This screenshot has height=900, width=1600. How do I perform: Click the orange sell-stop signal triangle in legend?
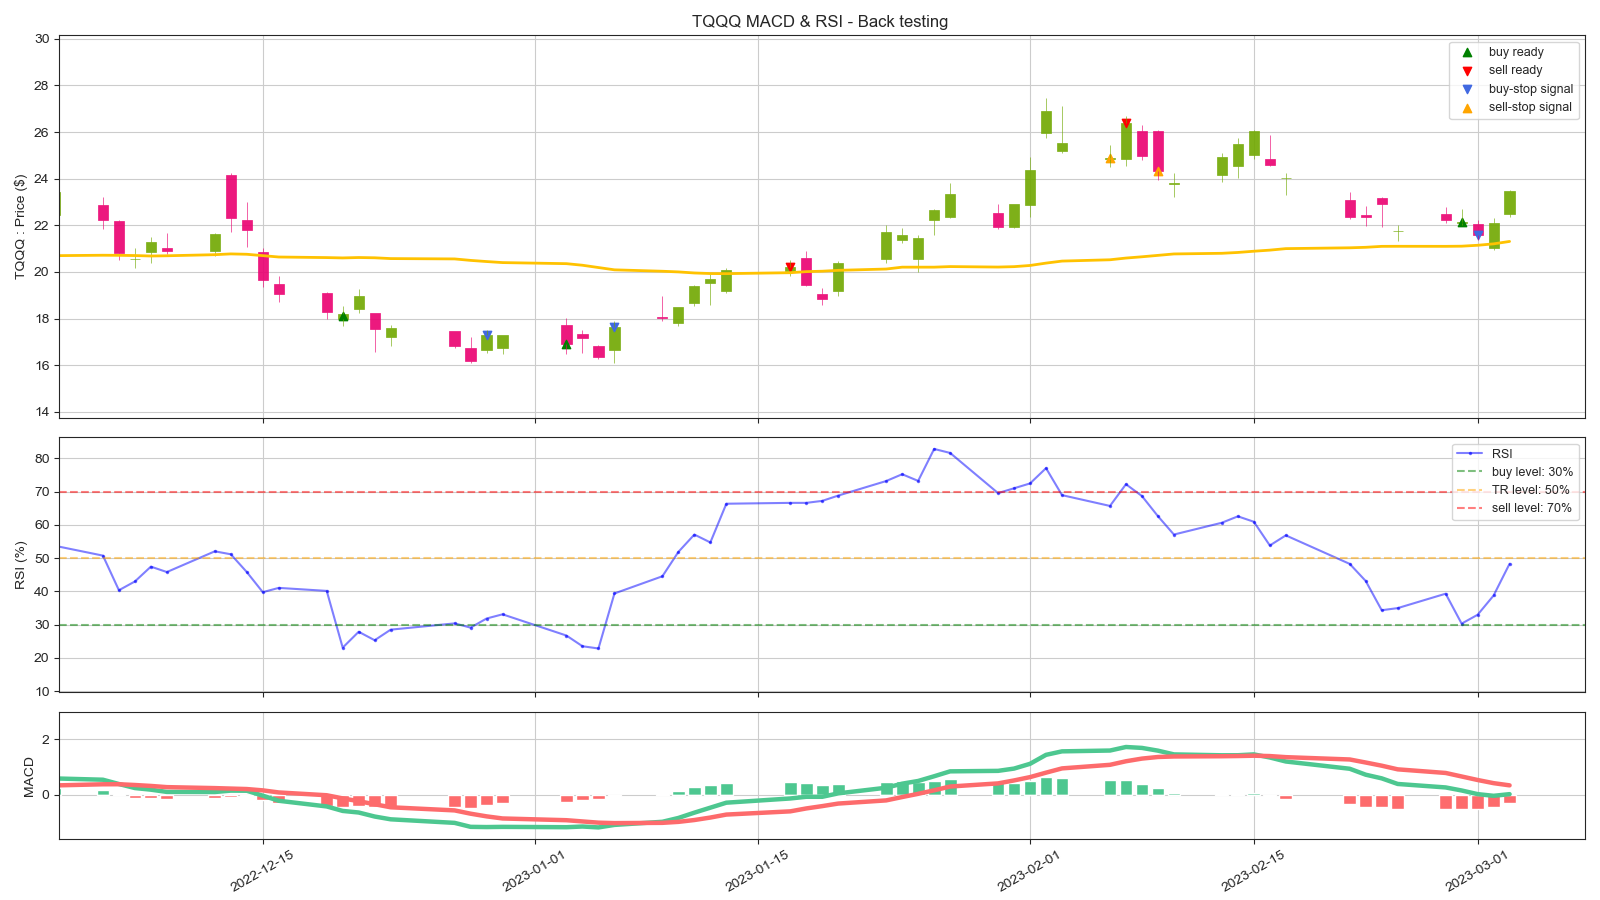1467,108
